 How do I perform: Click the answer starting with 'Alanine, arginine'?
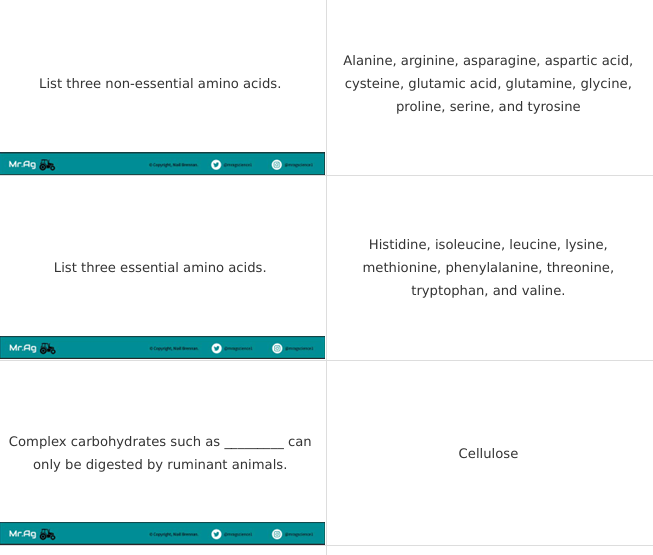point(488,83)
